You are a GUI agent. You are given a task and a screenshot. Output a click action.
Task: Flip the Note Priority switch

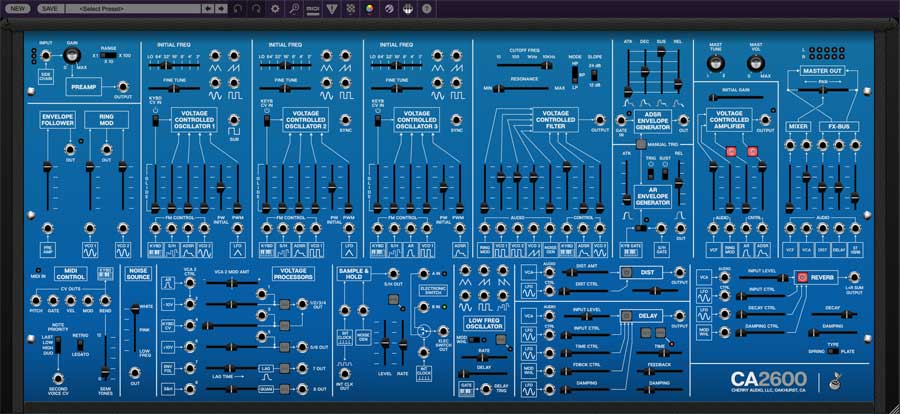click(58, 346)
